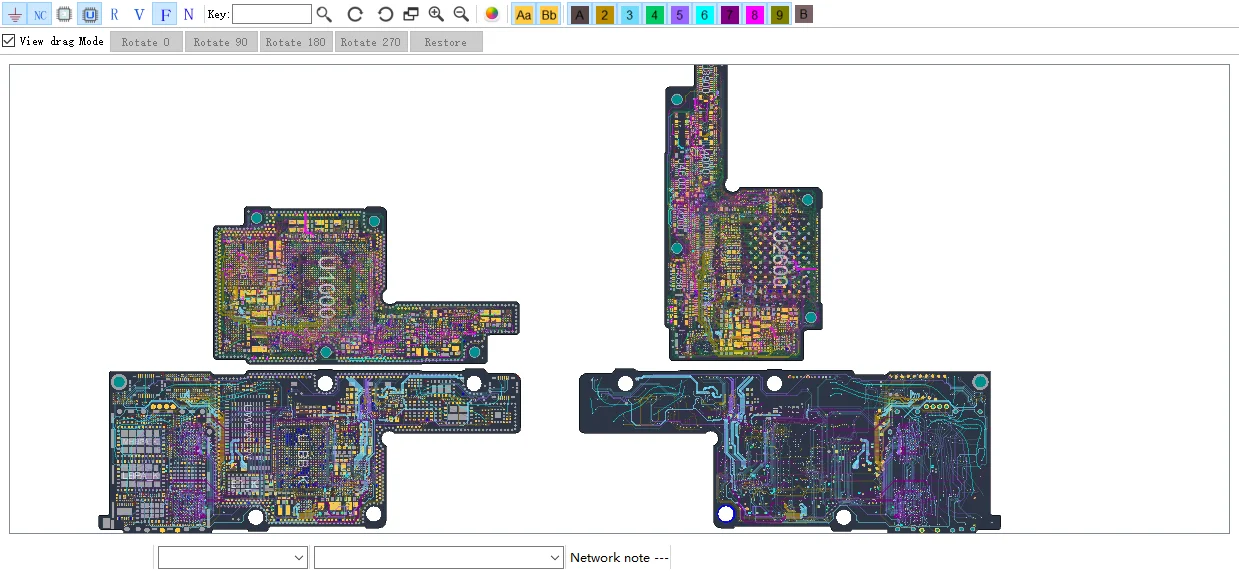This screenshot has width=1239, height=571.
Task: Toggle the ground symbol display icon
Action: [14, 14]
